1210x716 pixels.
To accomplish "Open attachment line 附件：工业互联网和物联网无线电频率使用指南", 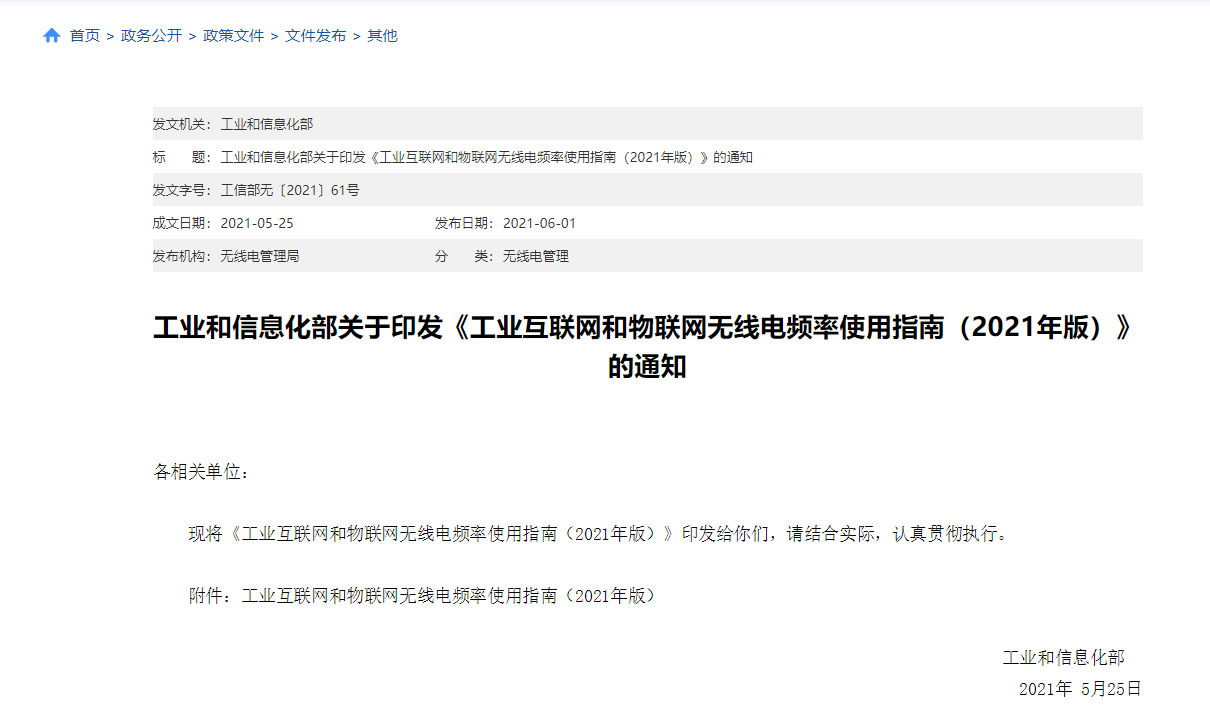I will 423,596.
